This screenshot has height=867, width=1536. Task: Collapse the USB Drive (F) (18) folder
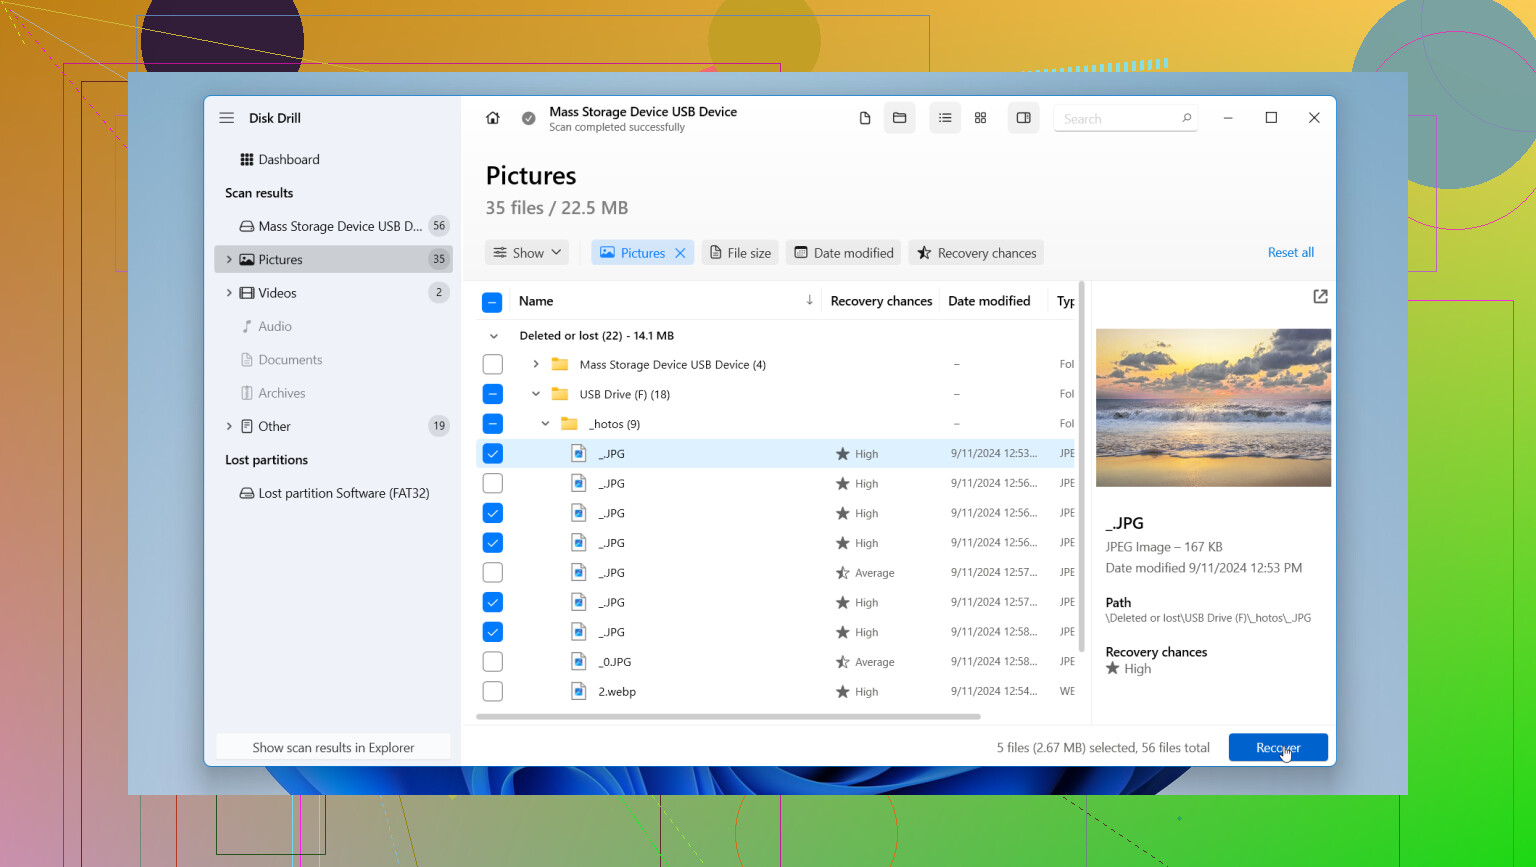click(536, 394)
